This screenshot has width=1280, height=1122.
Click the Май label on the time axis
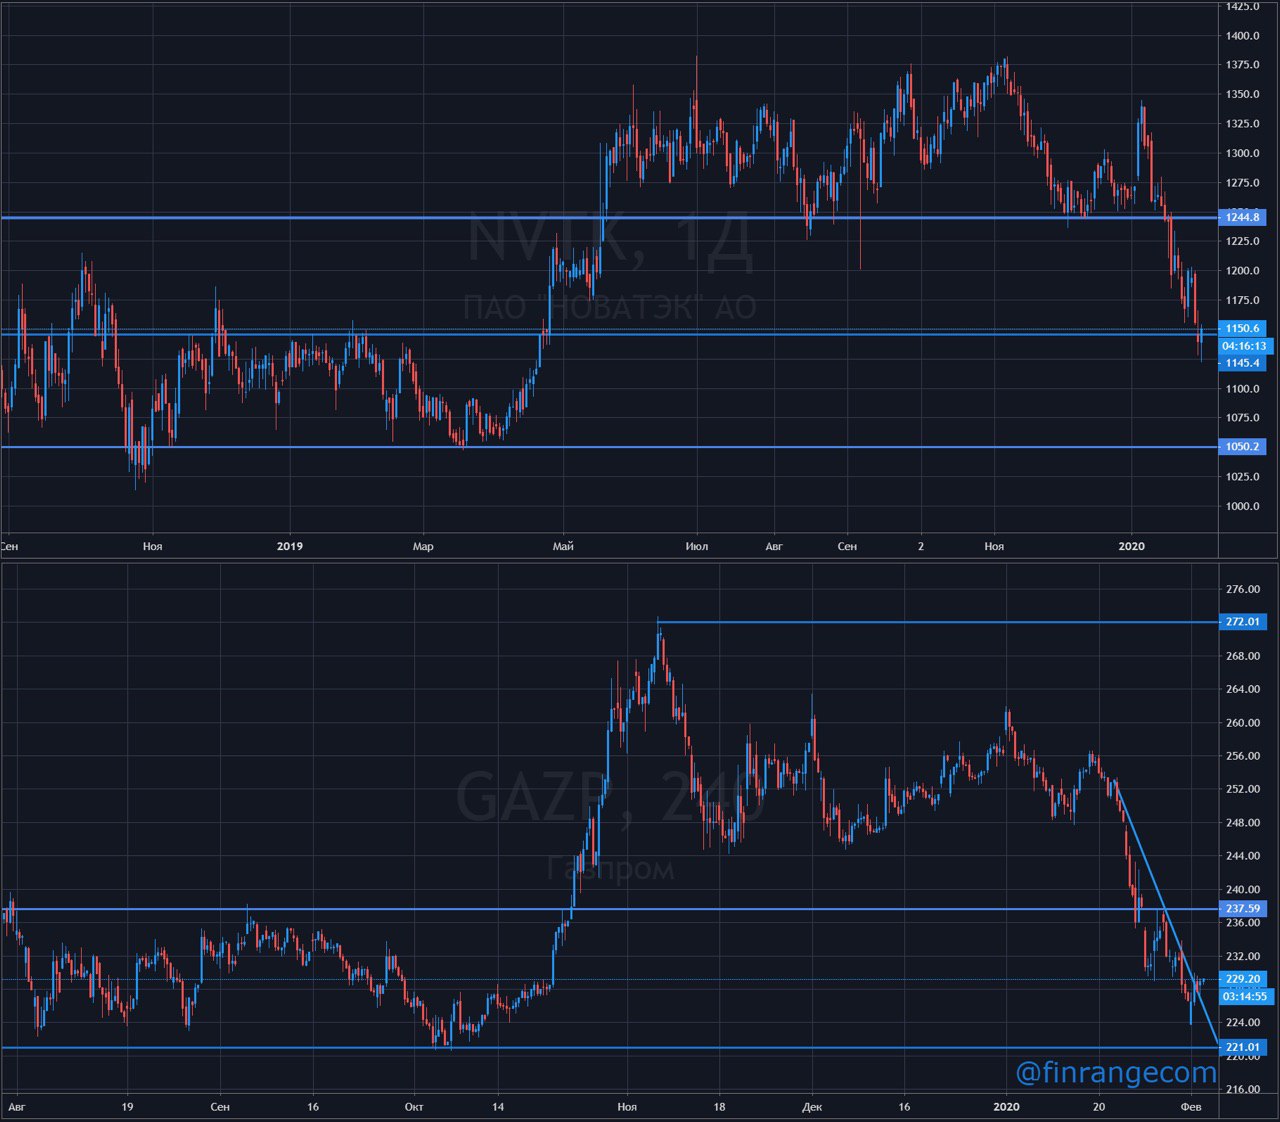click(x=563, y=547)
